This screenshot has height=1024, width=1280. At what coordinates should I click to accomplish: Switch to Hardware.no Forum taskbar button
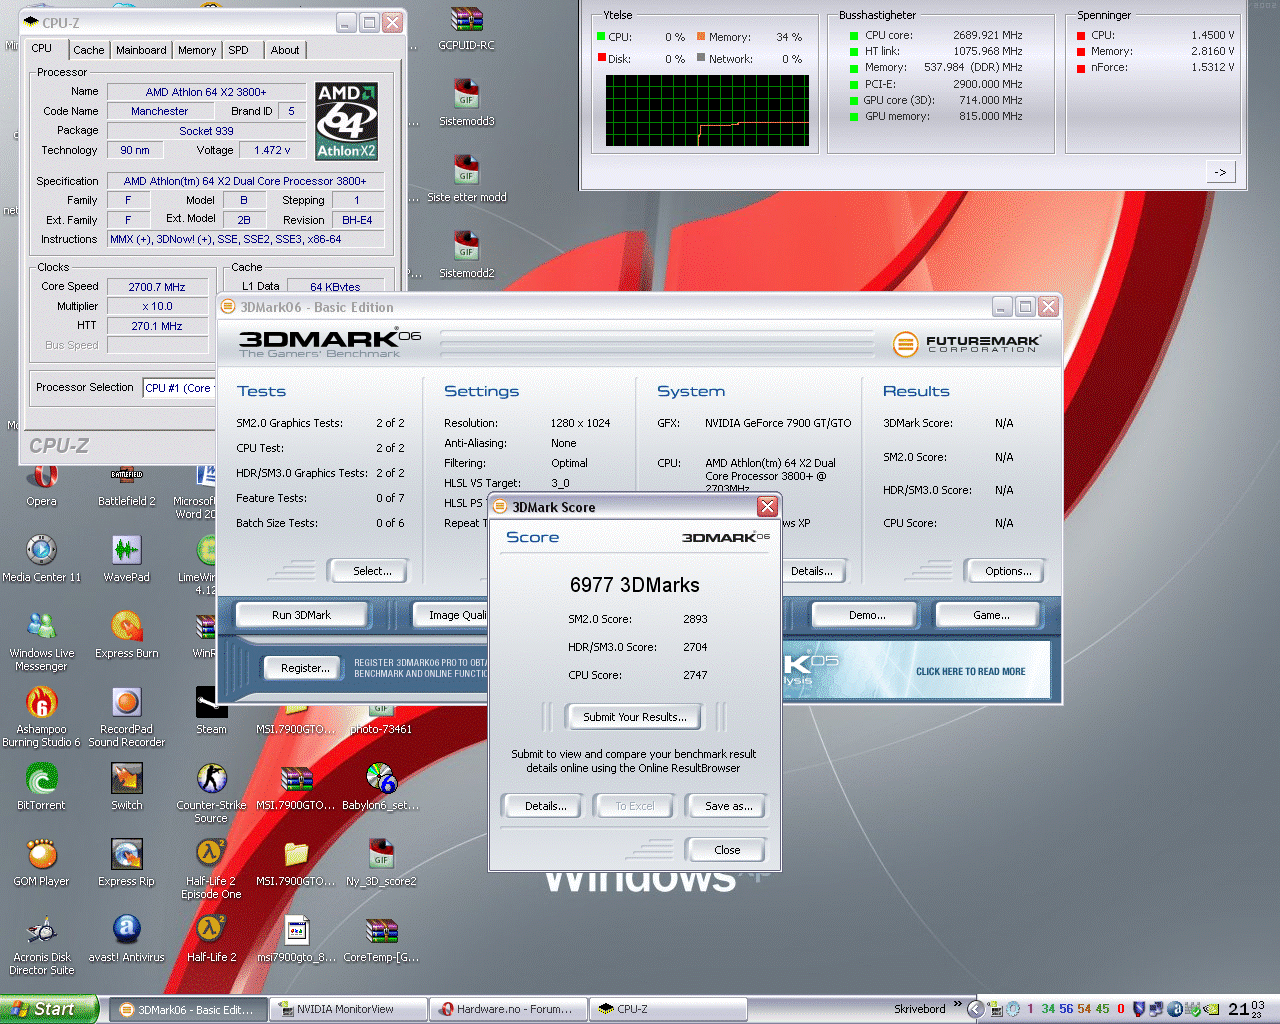pos(508,1010)
